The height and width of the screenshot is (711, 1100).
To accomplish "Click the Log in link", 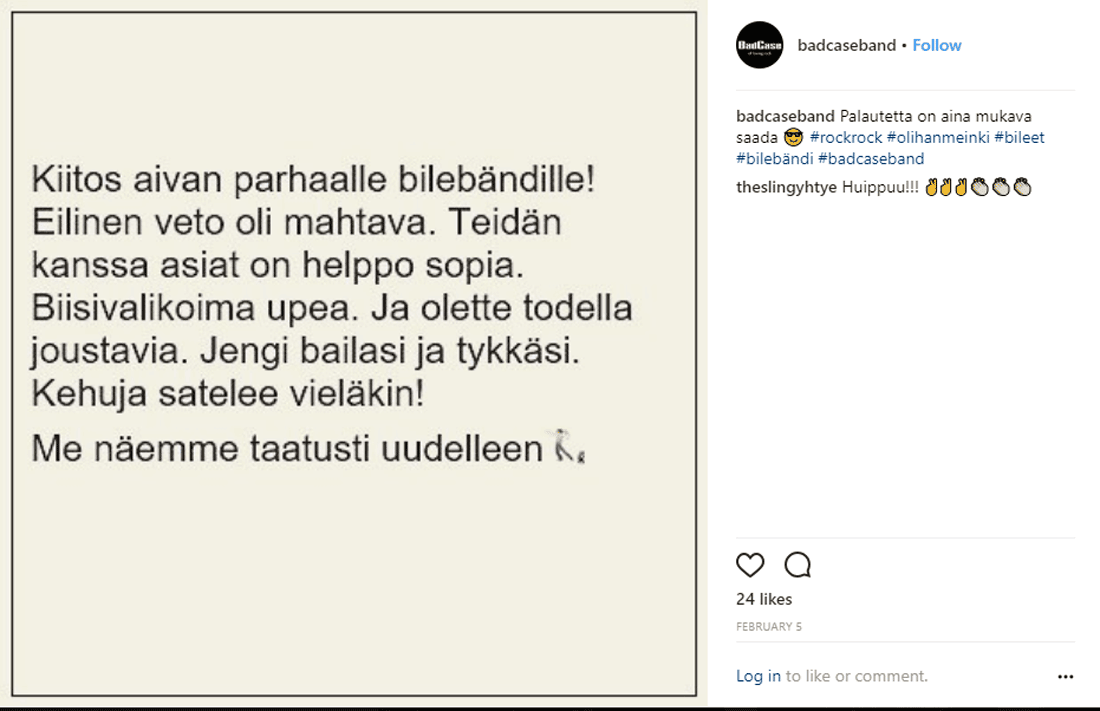I will coord(758,676).
